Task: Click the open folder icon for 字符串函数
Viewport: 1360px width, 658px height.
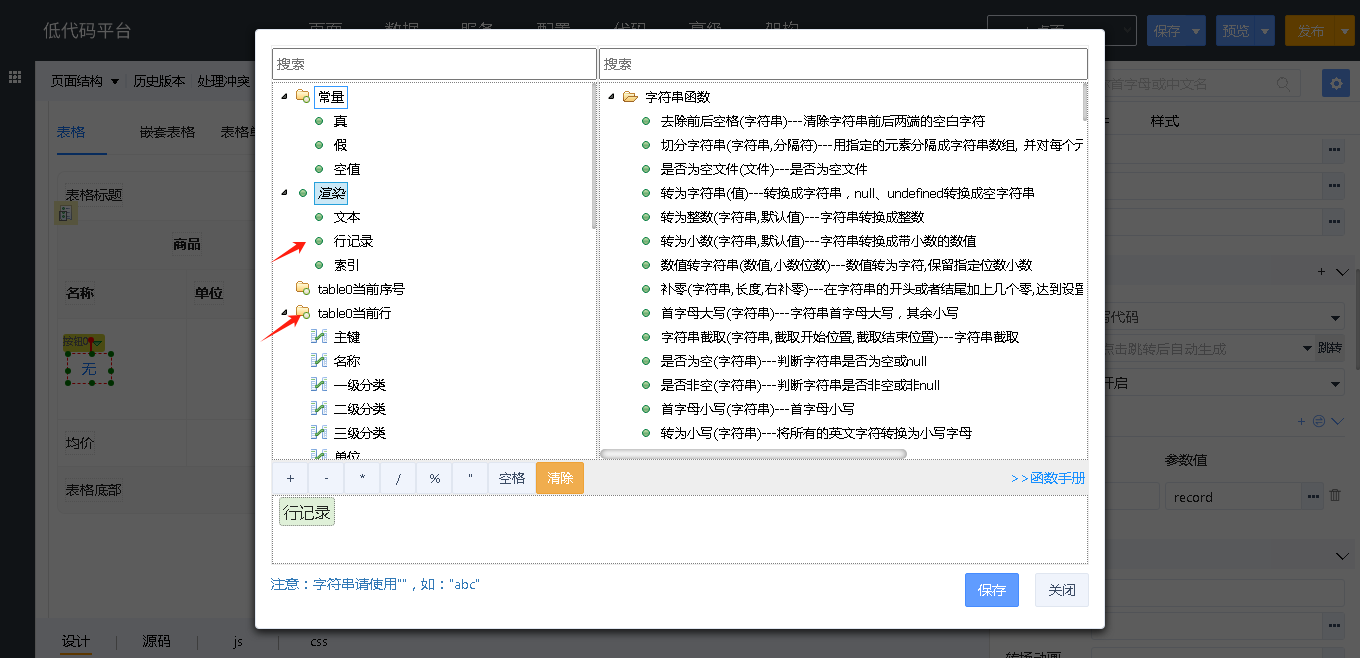Action: 630,97
